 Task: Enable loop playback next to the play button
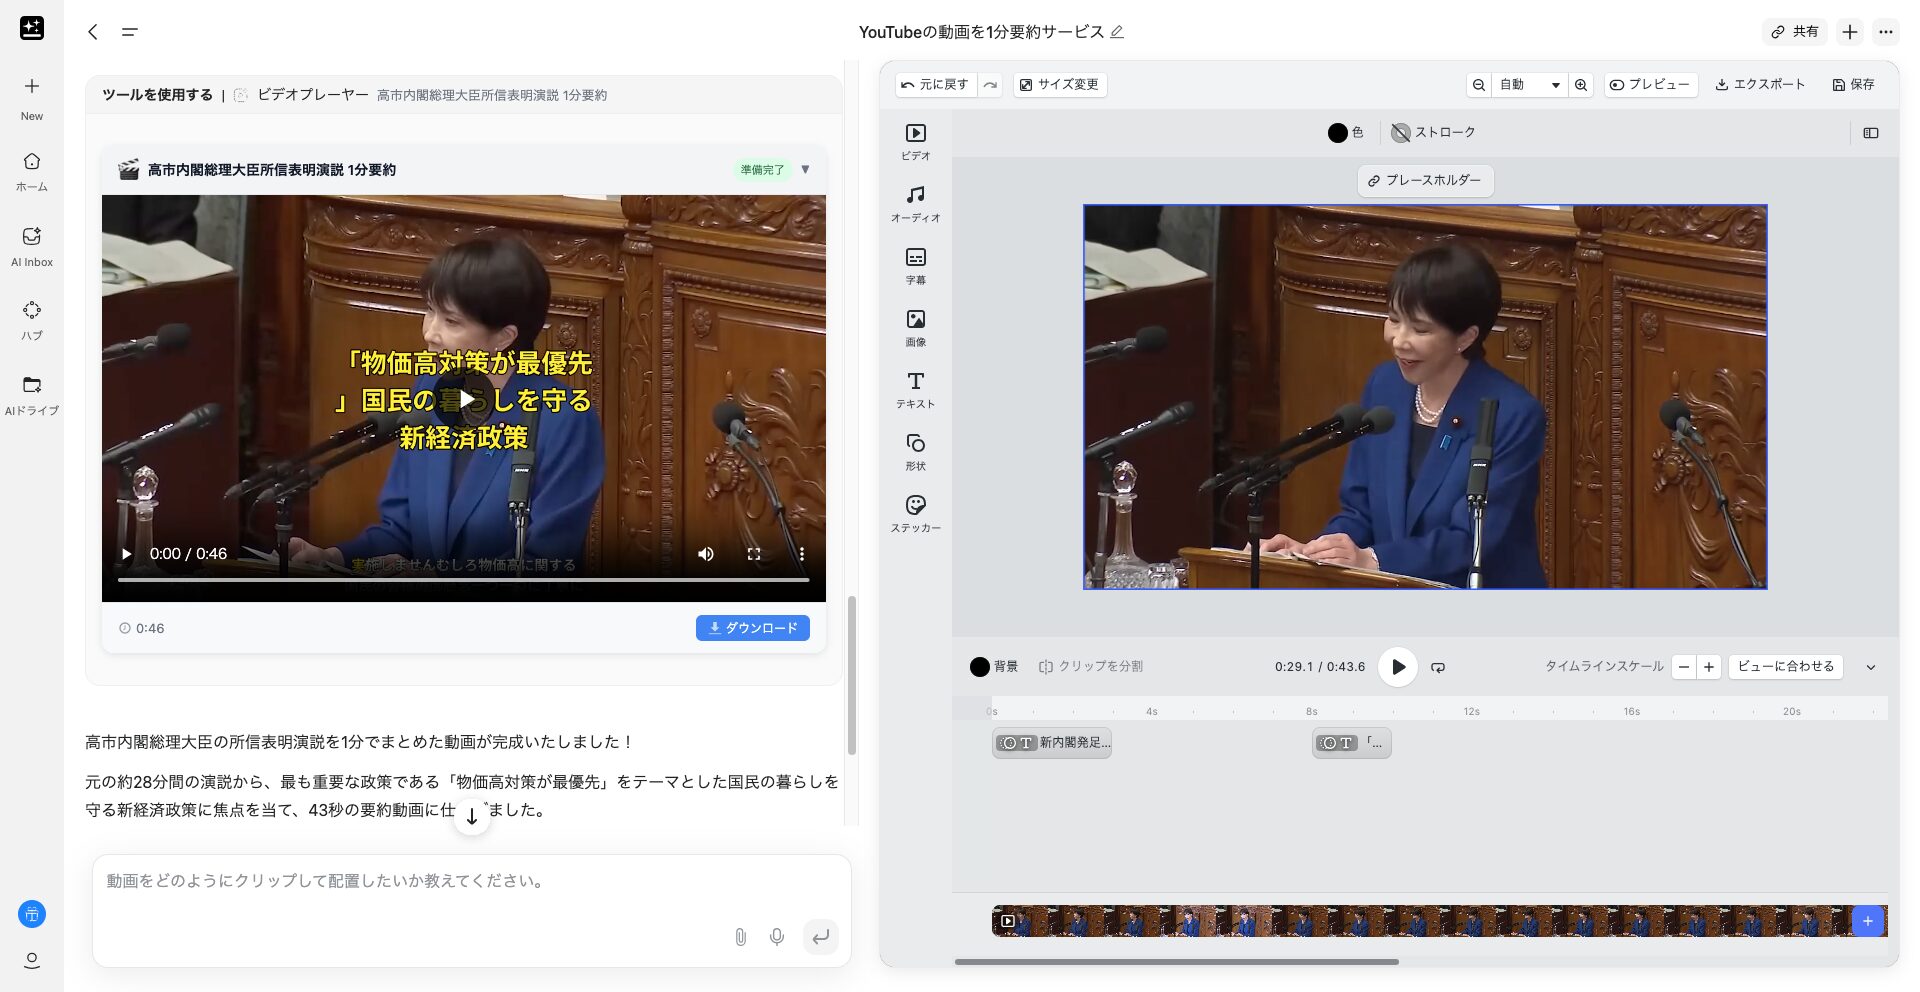coord(1437,667)
